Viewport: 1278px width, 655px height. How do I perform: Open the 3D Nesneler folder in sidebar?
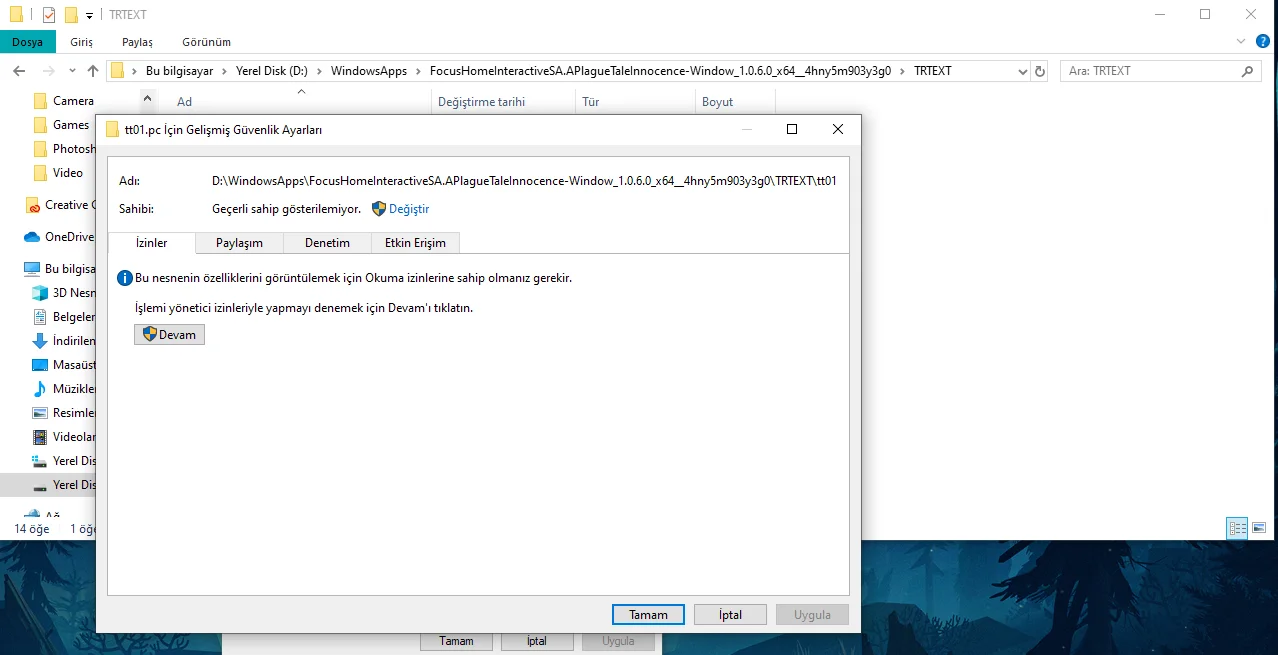click(63, 293)
